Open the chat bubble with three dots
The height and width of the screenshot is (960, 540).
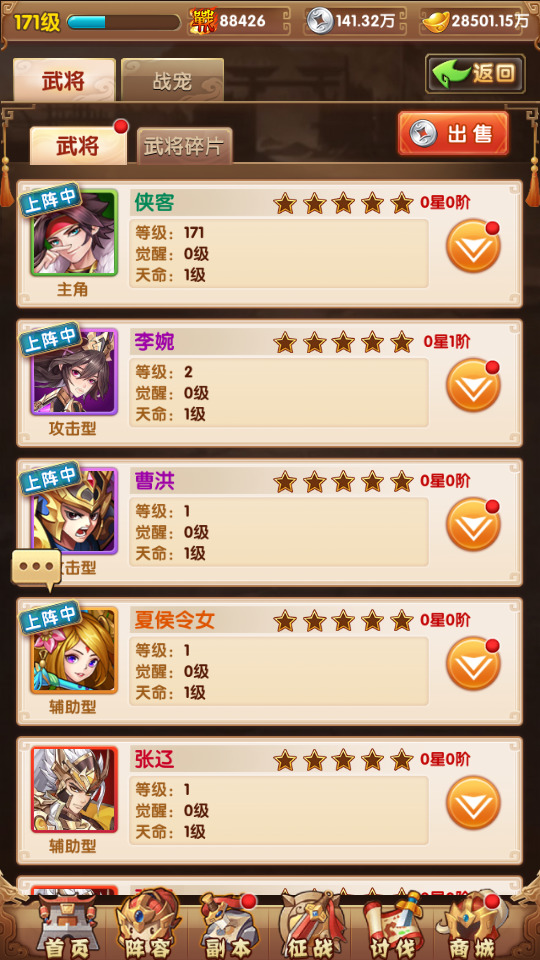[x=36, y=569]
